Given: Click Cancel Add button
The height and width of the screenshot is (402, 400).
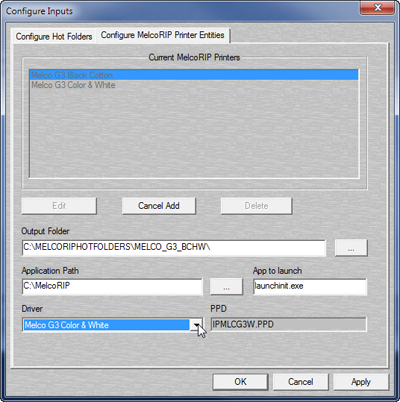Looking at the screenshot, I should (159, 206).
